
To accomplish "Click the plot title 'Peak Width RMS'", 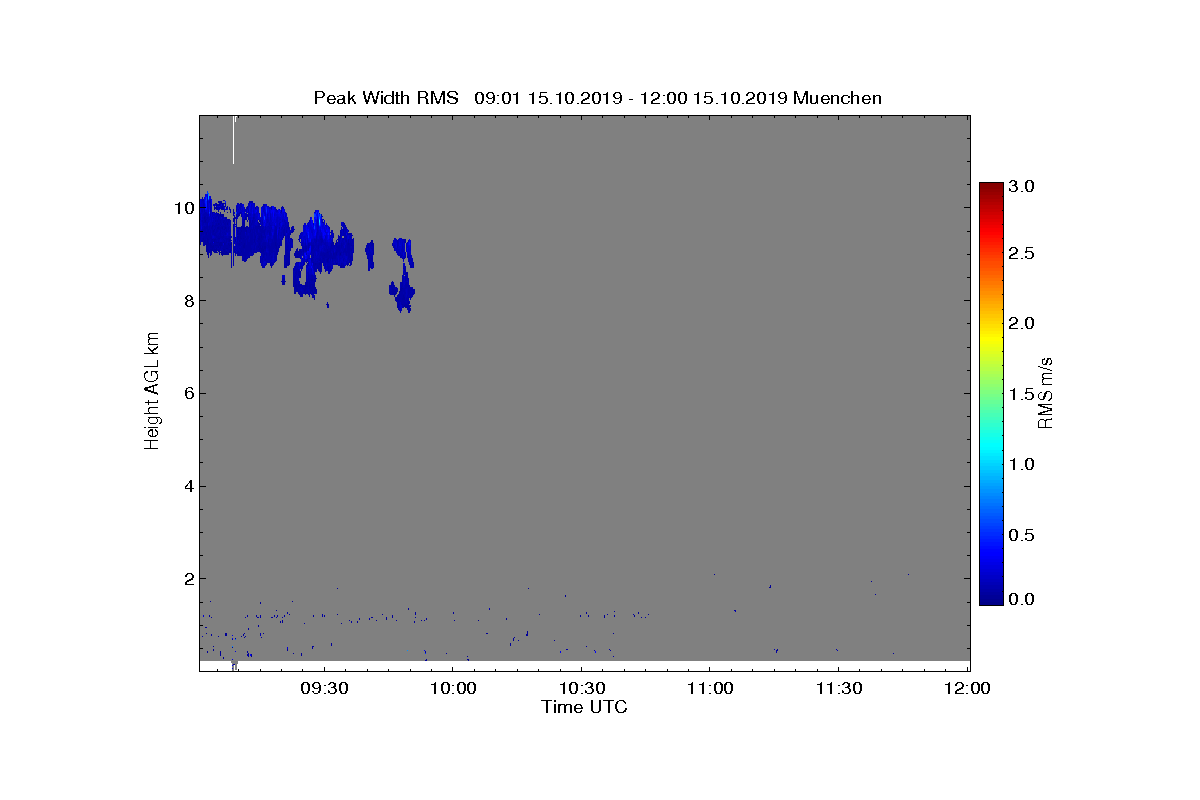I will coord(386,98).
